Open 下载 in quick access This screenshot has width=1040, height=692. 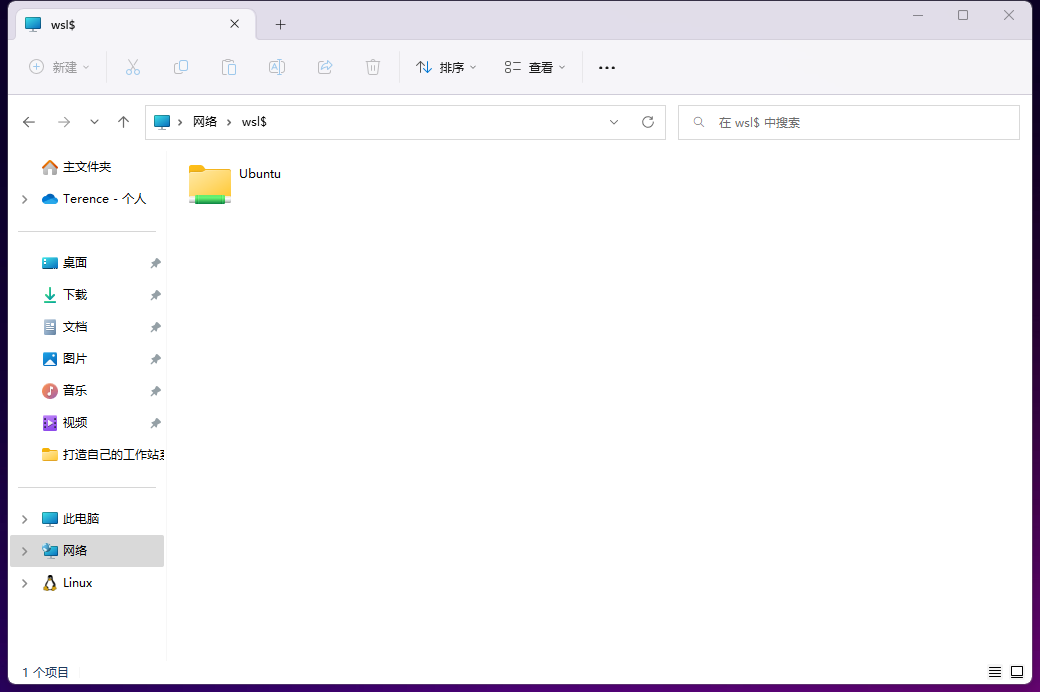coord(75,295)
